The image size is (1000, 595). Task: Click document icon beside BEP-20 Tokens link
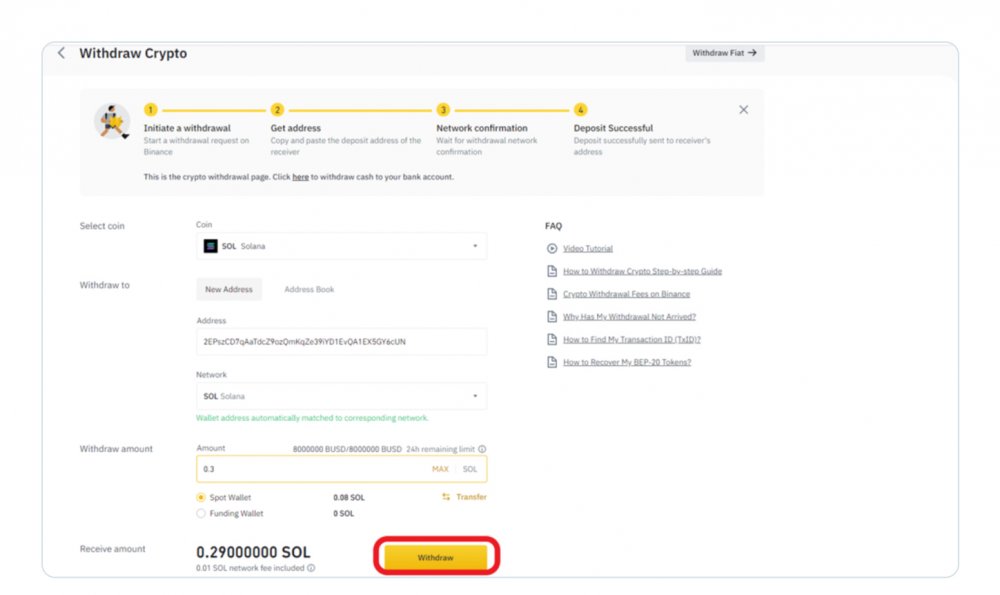(552, 362)
